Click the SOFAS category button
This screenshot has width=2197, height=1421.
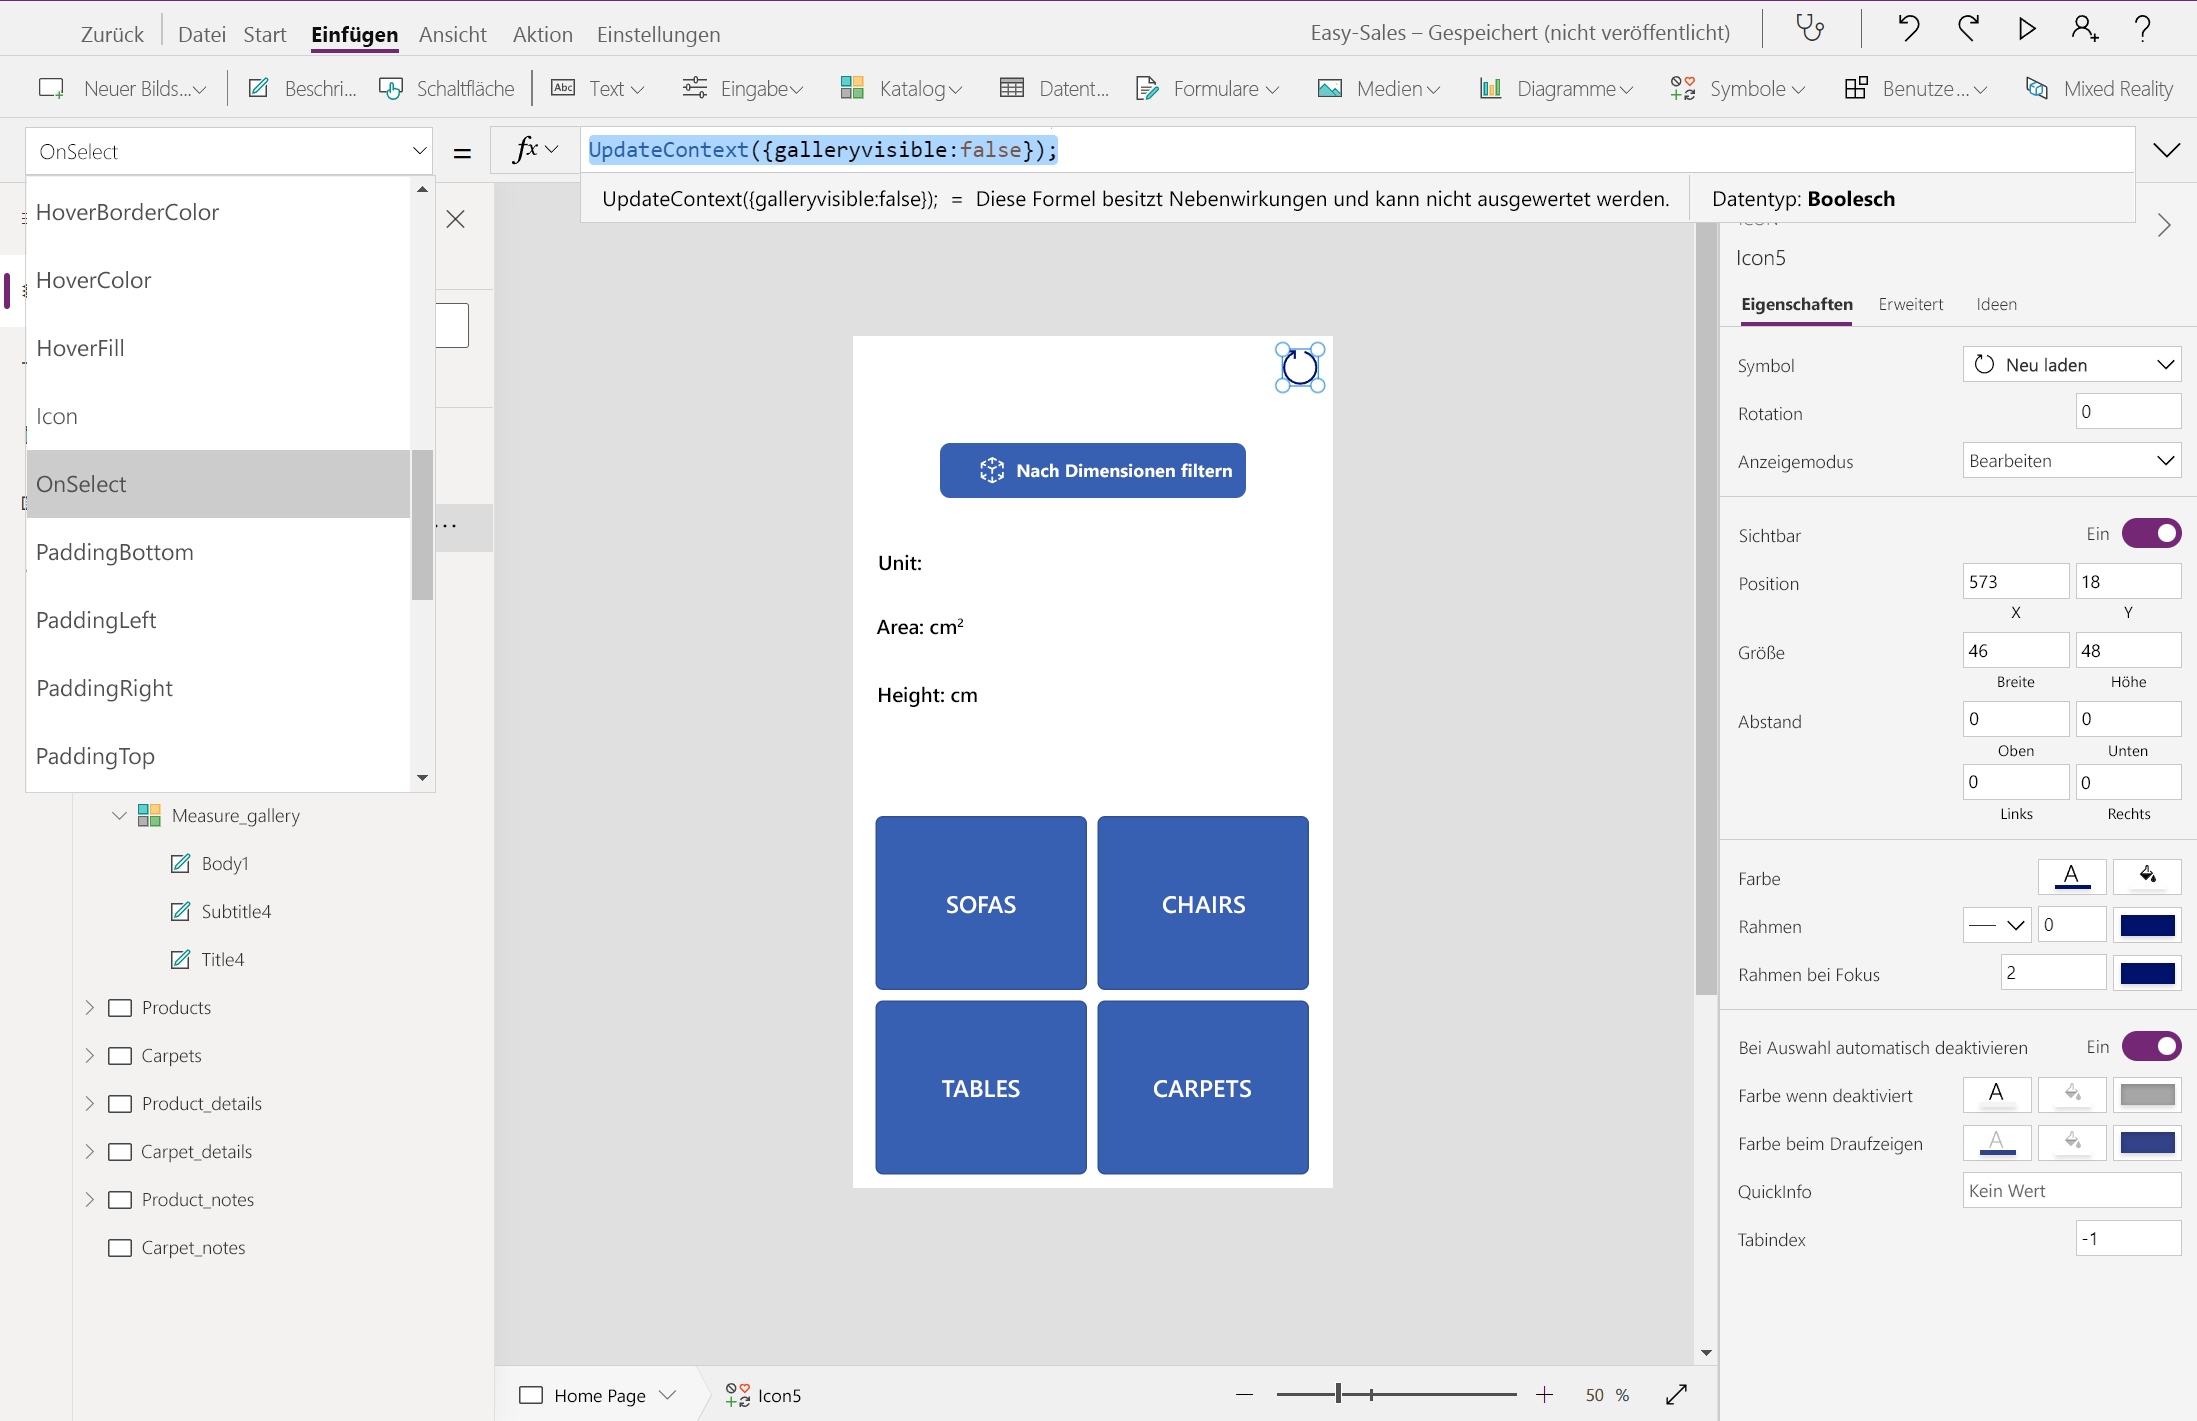[x=980, y=903]
